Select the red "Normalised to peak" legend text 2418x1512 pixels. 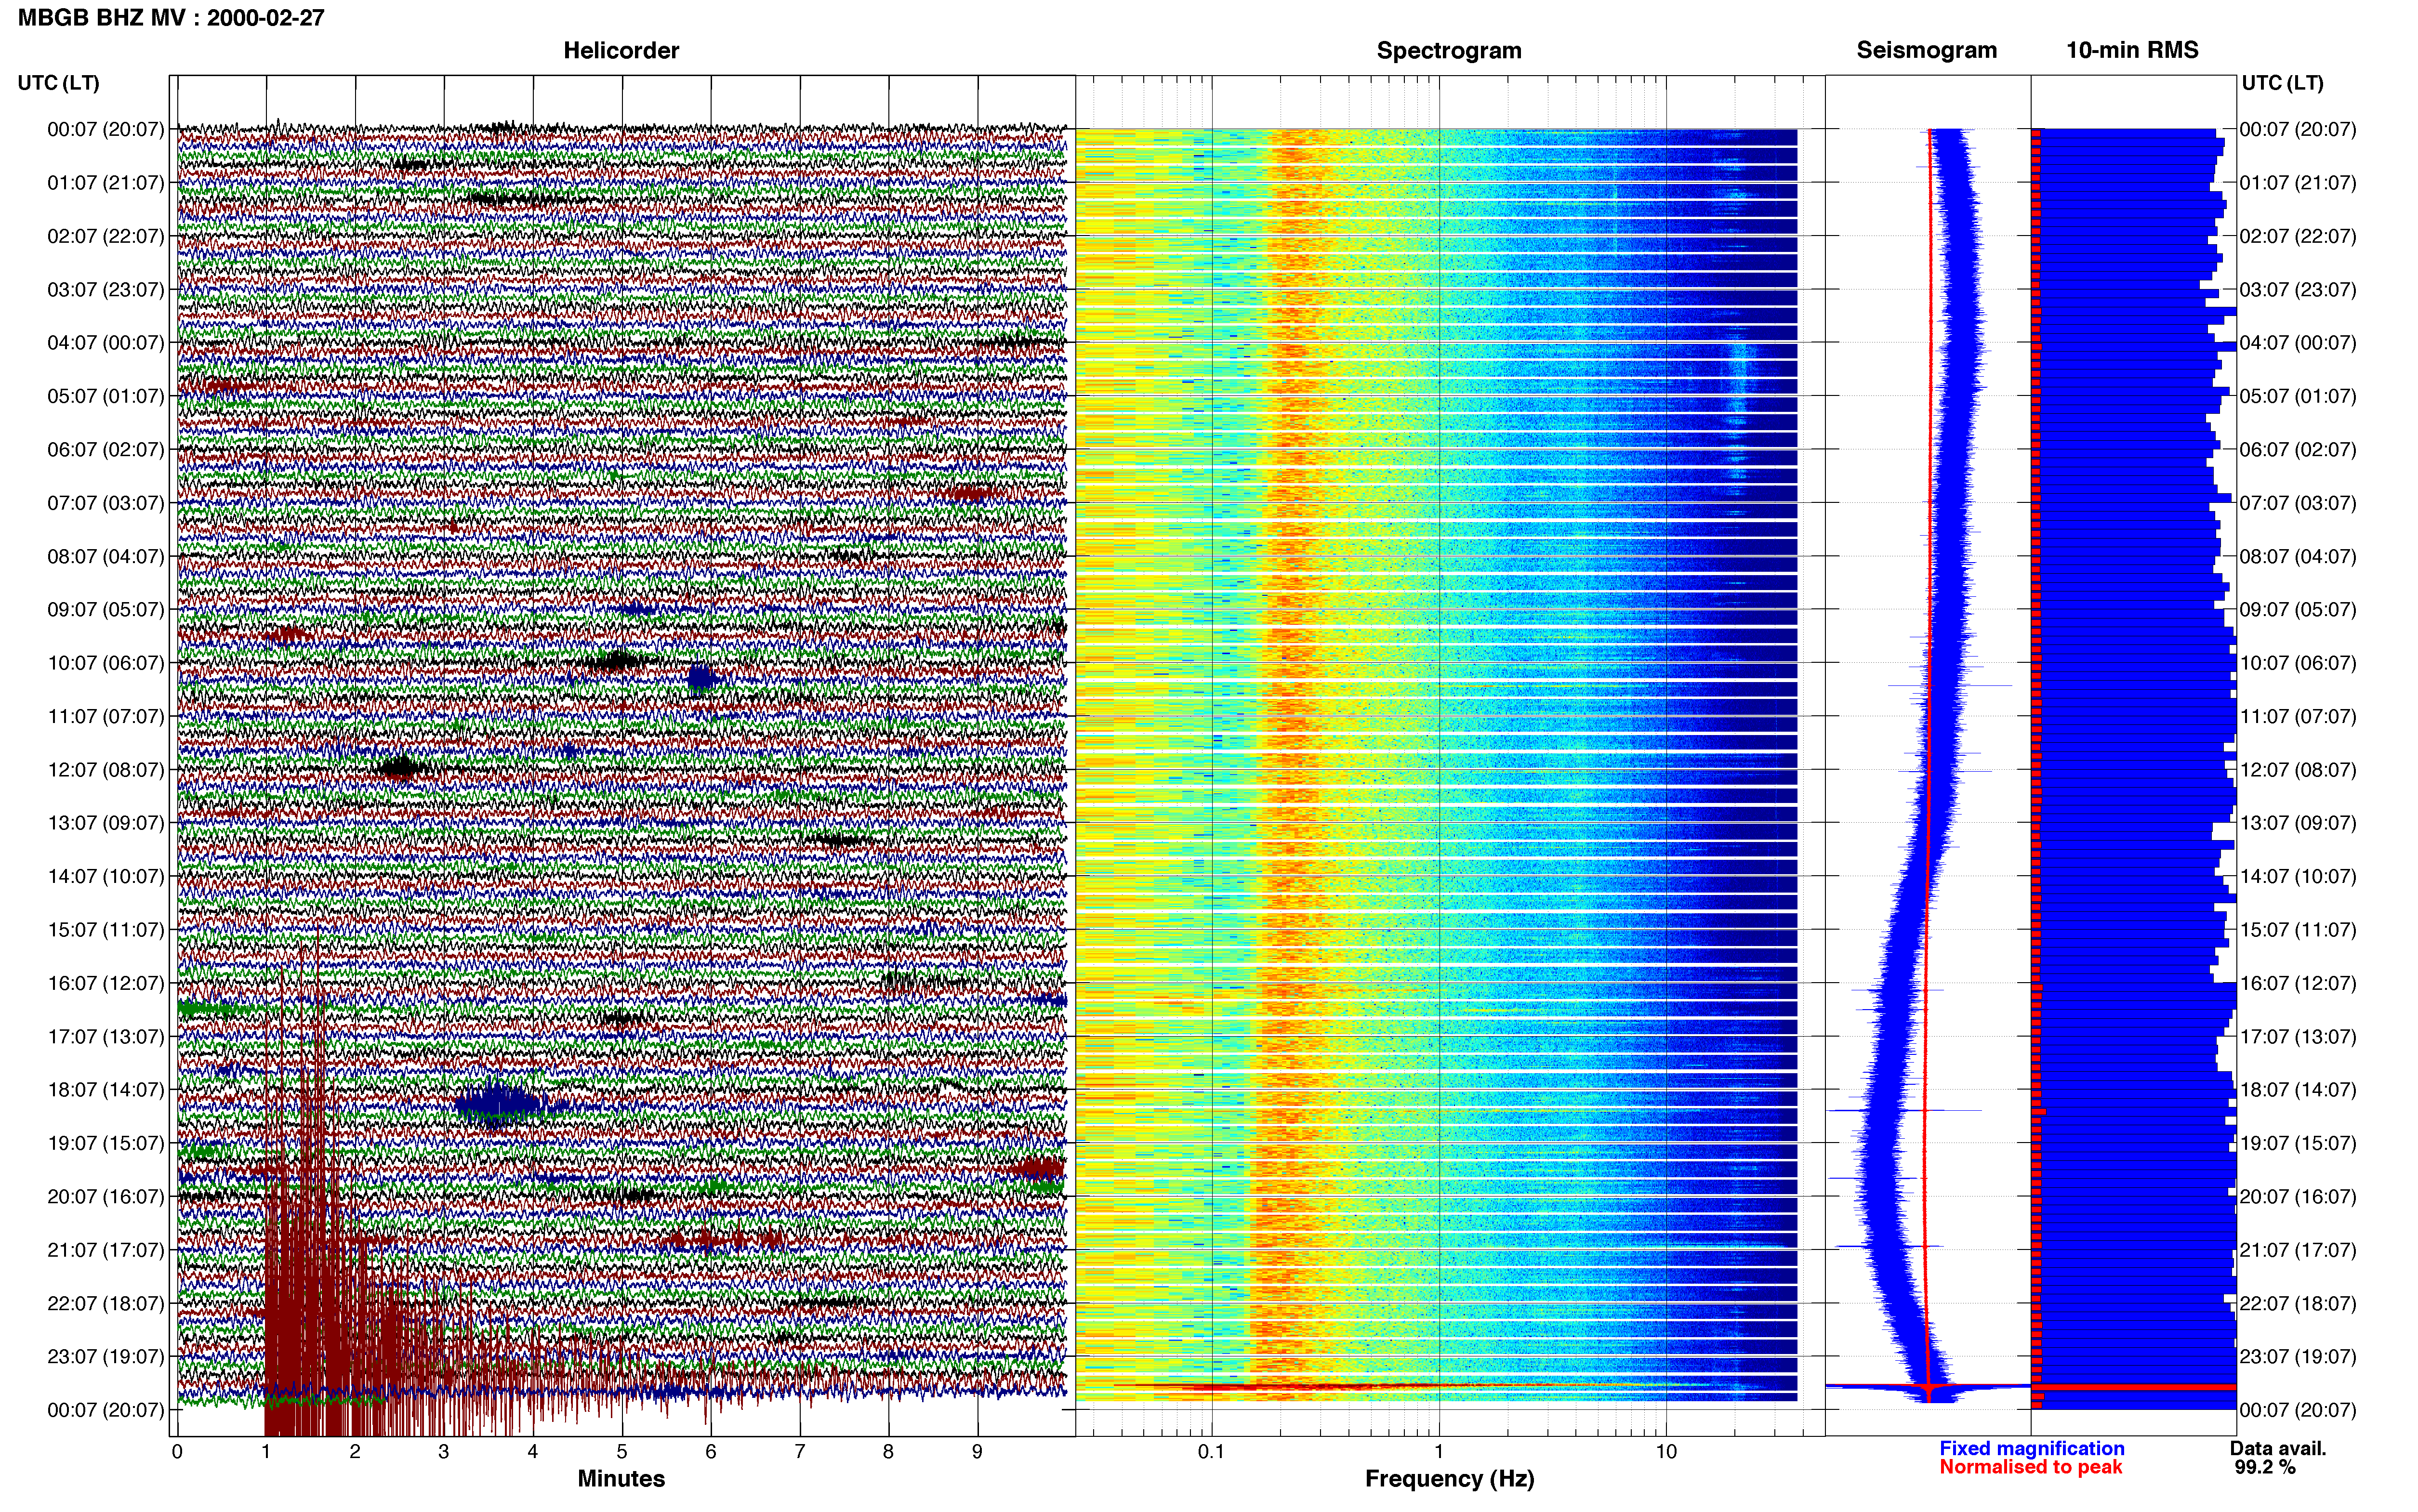[x=2031, y=1467]
